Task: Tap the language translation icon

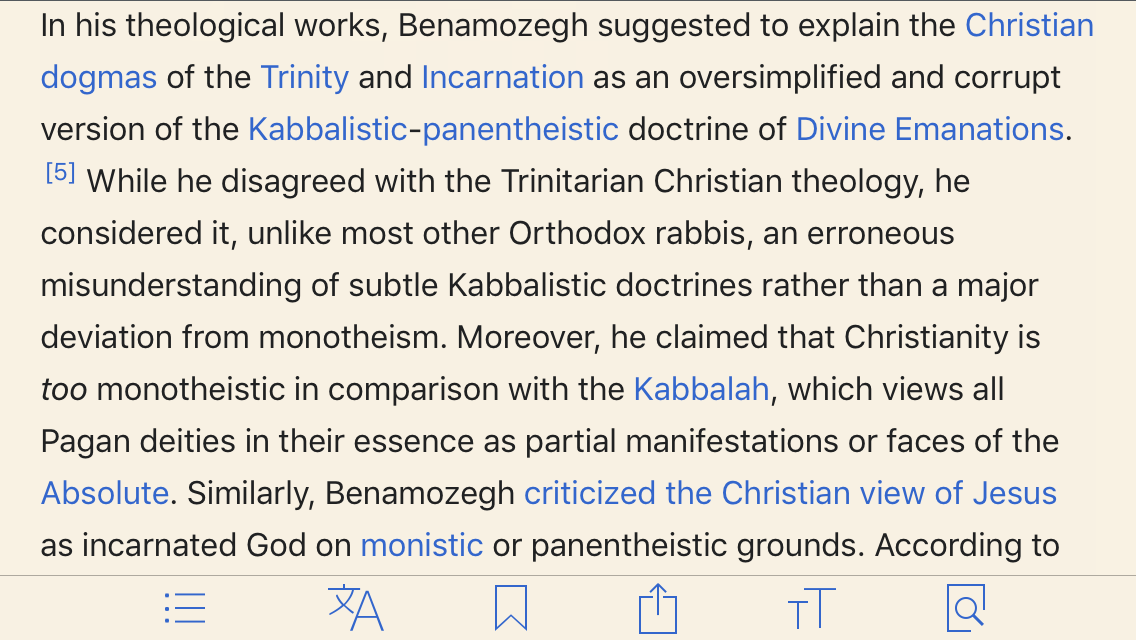Action: (x=355, y=608)
